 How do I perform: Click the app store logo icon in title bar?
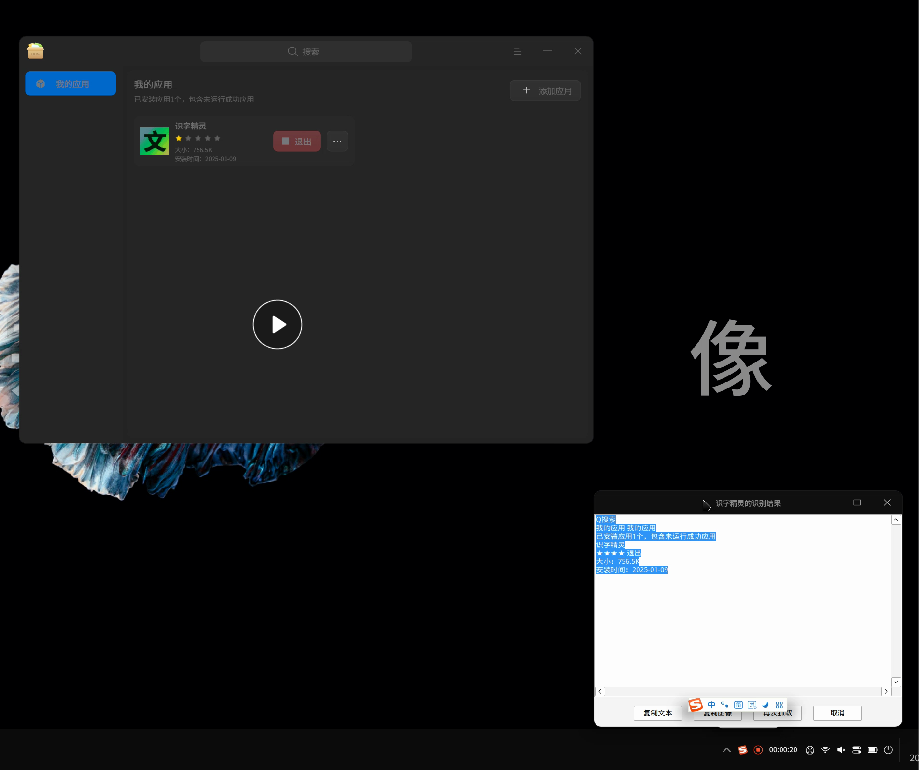35,51
